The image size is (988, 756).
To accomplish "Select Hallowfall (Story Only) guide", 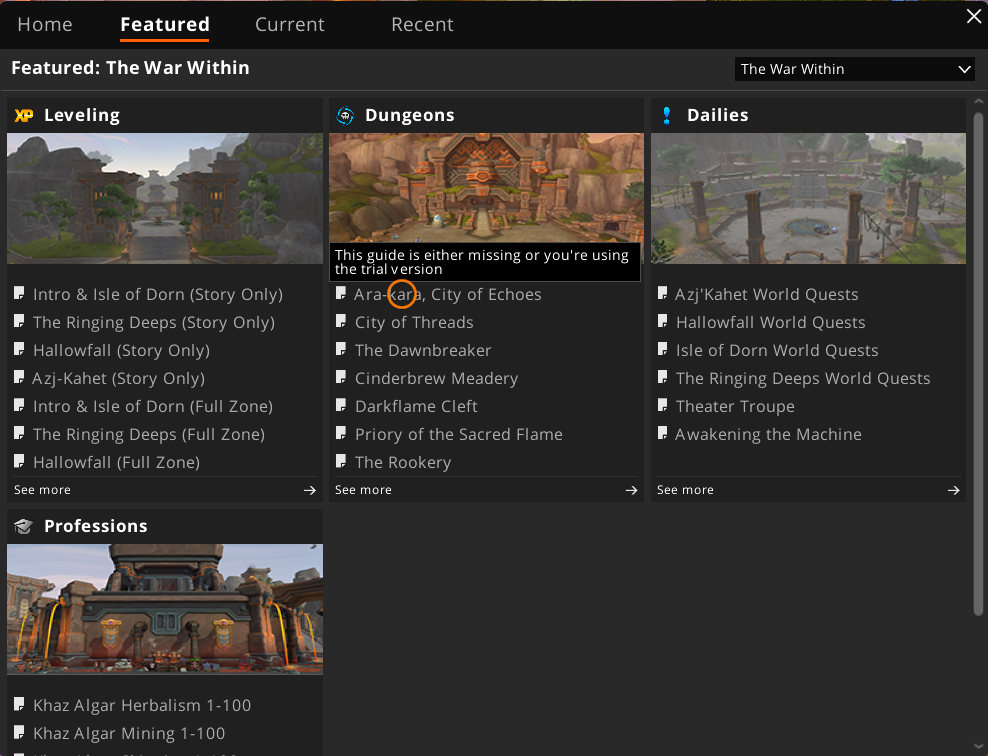I will 122,350.
